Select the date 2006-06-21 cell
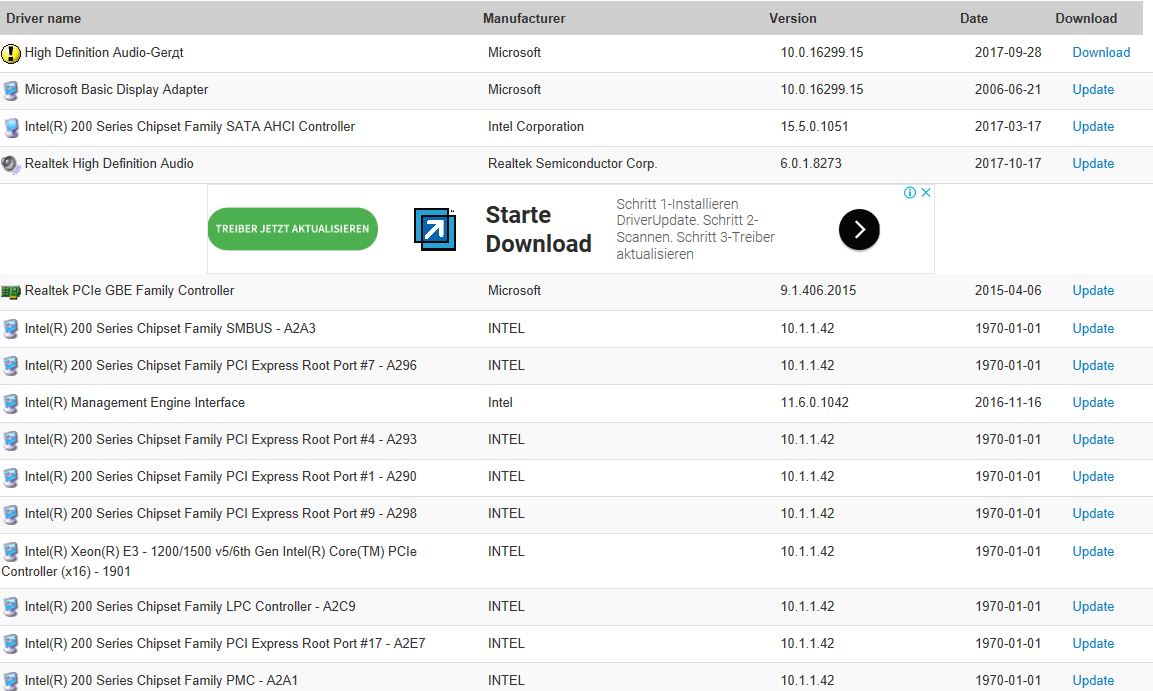This screenshot has height=691, width=1153. coord(1008,89)
